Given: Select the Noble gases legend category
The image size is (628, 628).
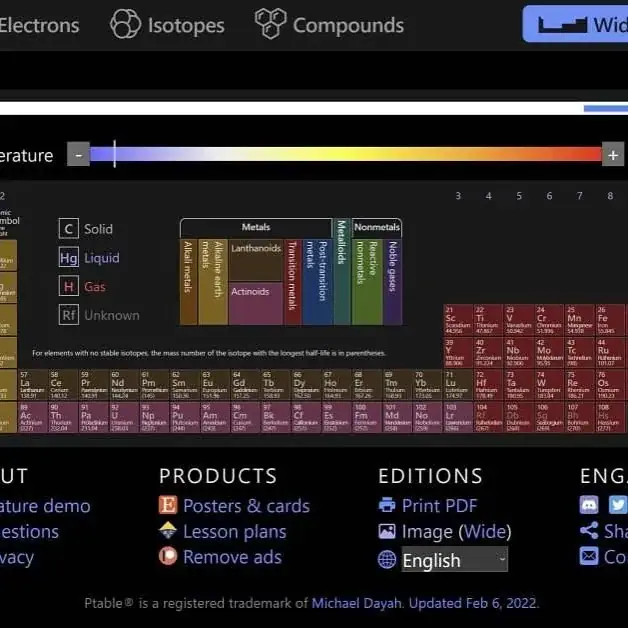Looking at the screenshot, I should point(392,282).
